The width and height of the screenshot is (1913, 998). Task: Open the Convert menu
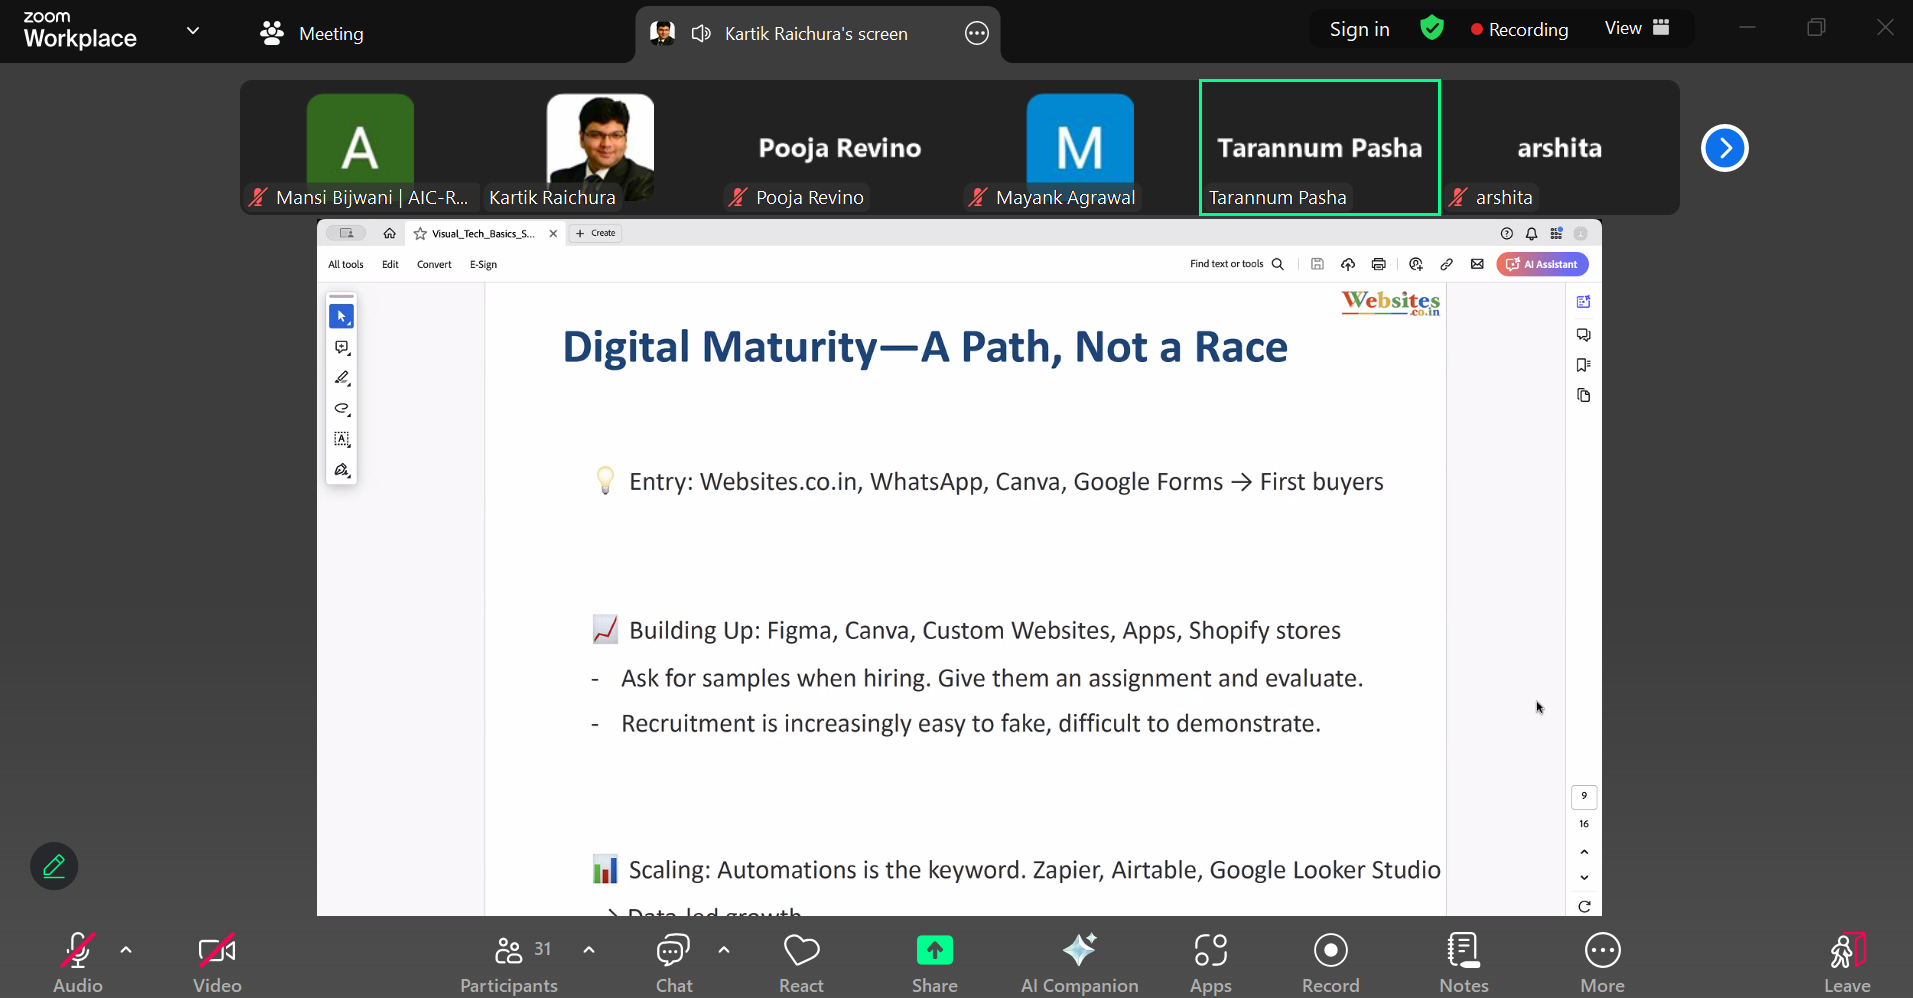pos(434,265)
